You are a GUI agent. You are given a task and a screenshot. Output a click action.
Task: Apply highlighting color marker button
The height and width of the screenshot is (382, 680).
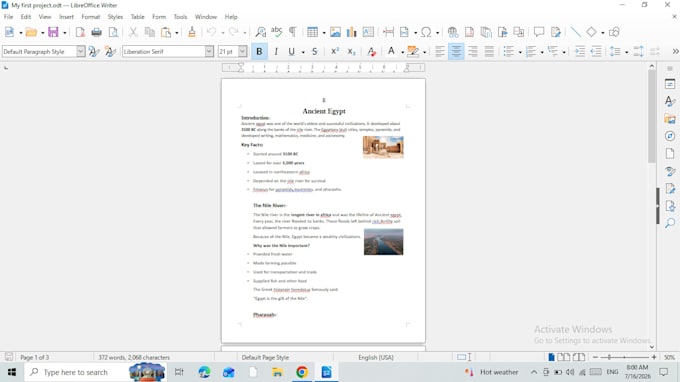[413, 52]
